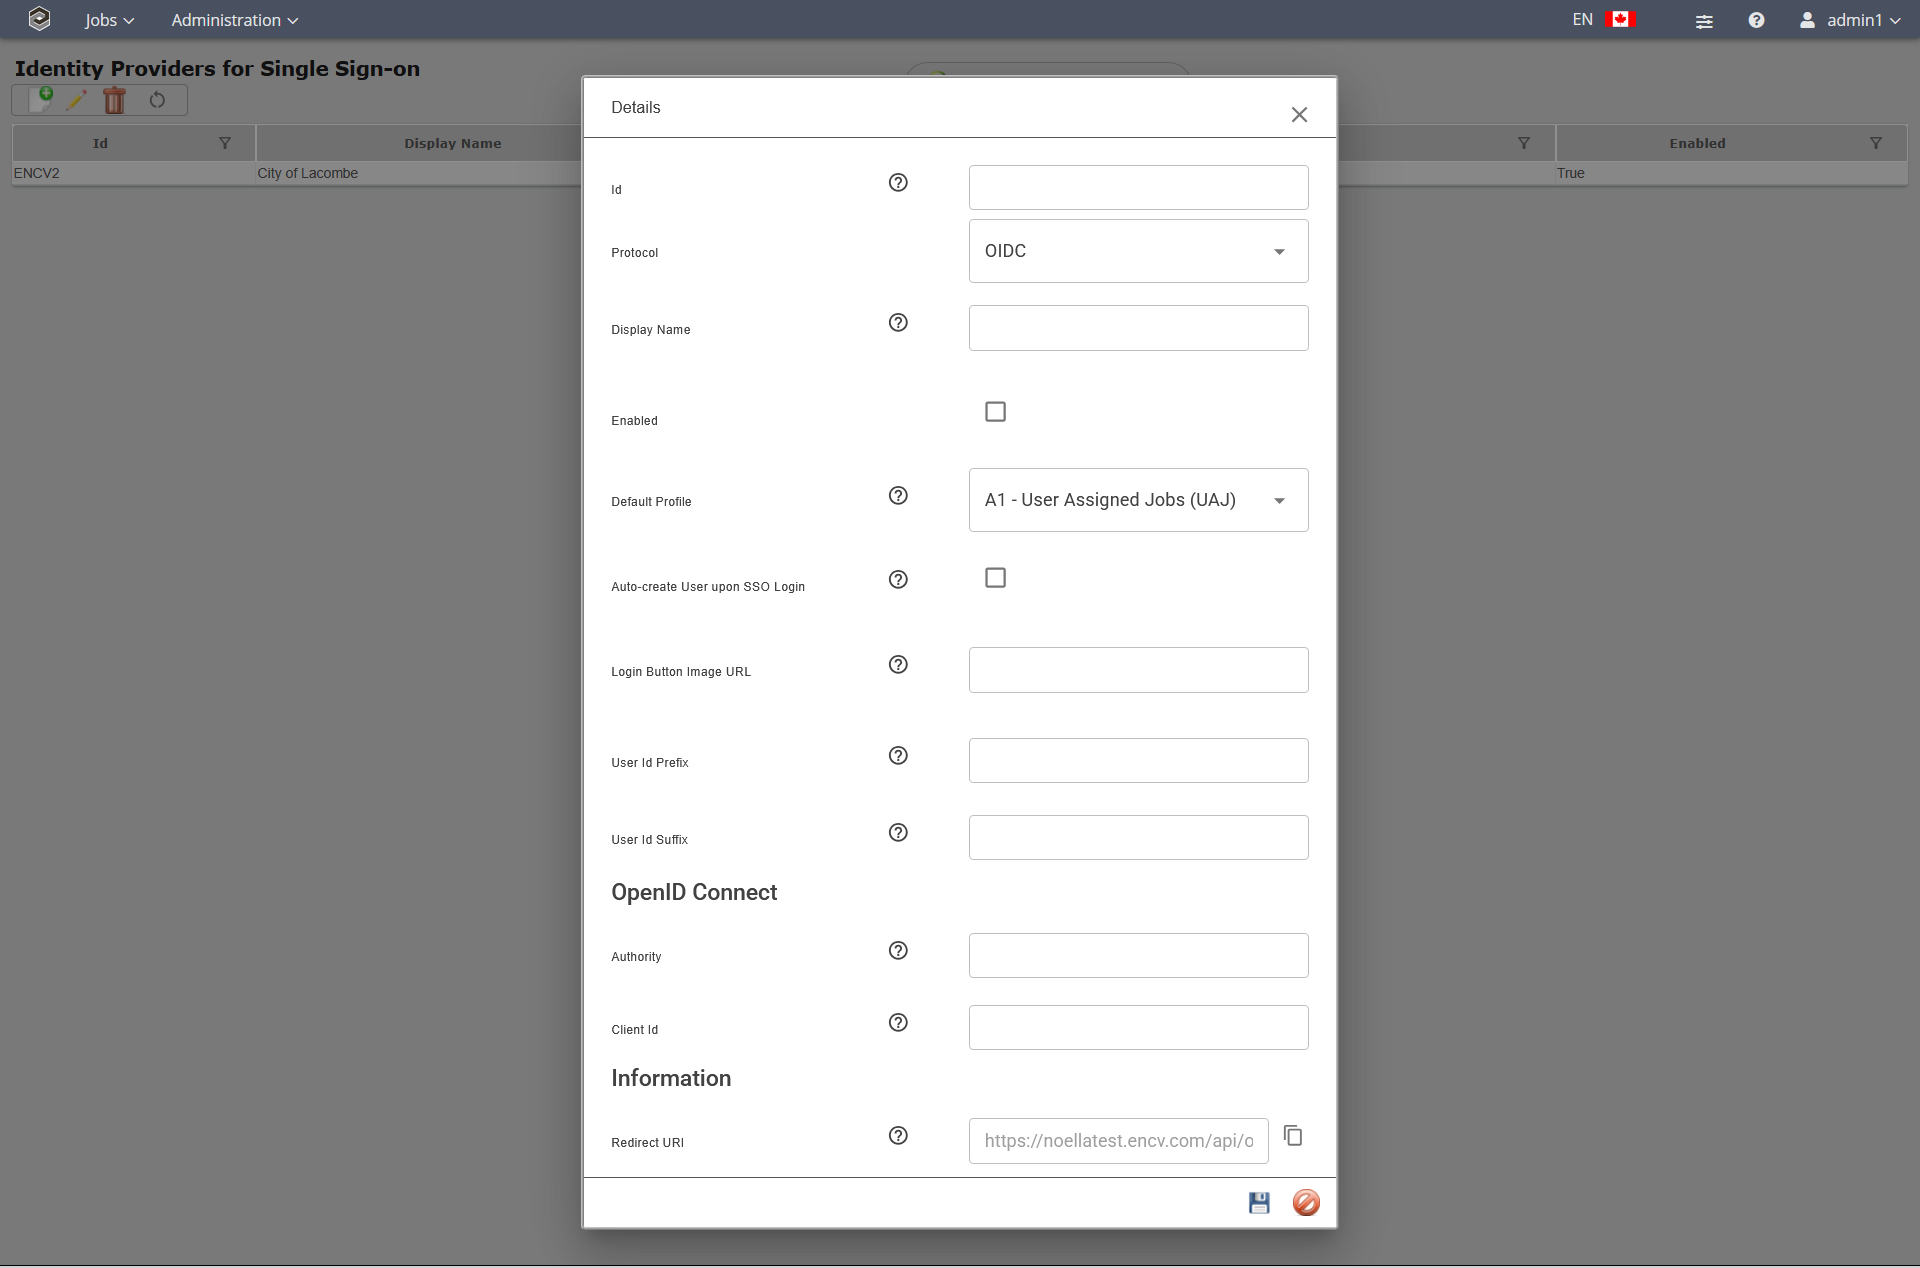Open the help icon in top bar
This screenshot has width=1920, height=1268.
point(1756,20)
